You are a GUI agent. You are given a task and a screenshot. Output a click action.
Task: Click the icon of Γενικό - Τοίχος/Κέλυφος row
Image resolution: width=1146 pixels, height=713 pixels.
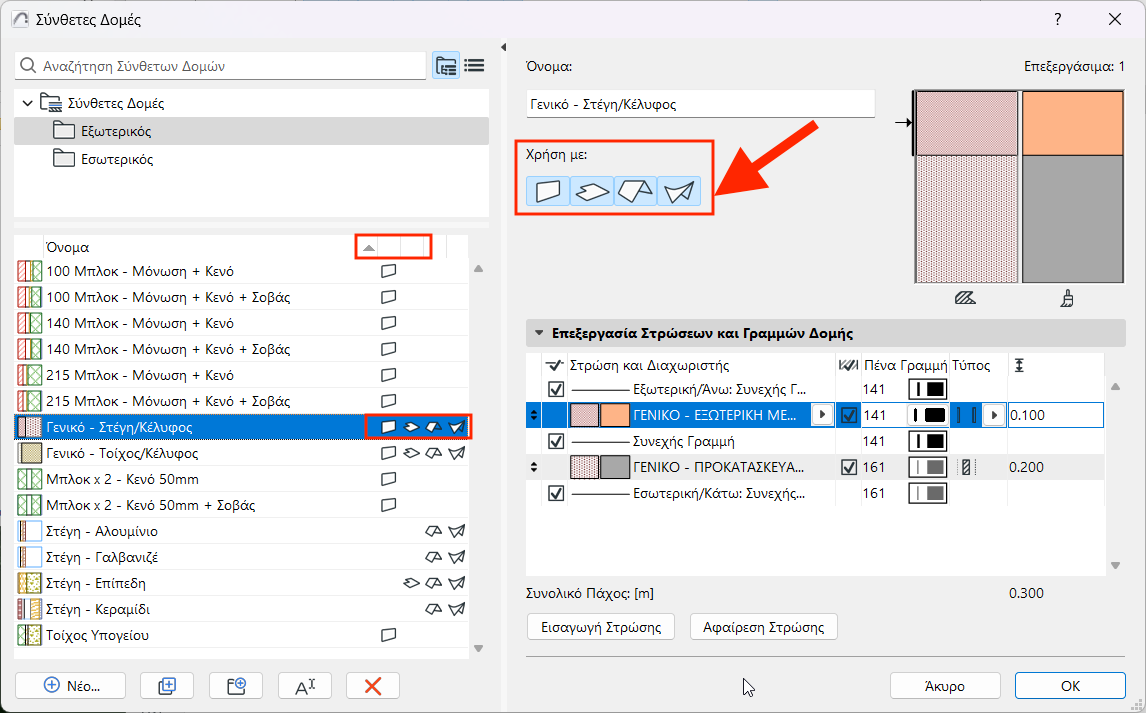pyautogui.click(x=30, y=453)
